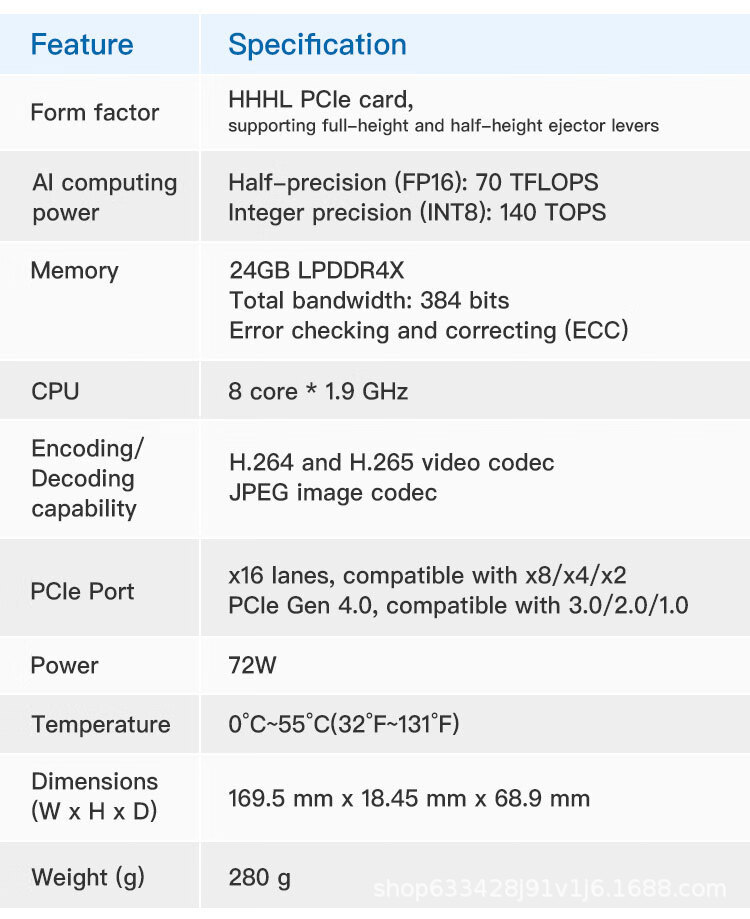This screenshot has height=919, width=750.
Task: Click the HHHL PCIe card text
Action: coord(320,100)
